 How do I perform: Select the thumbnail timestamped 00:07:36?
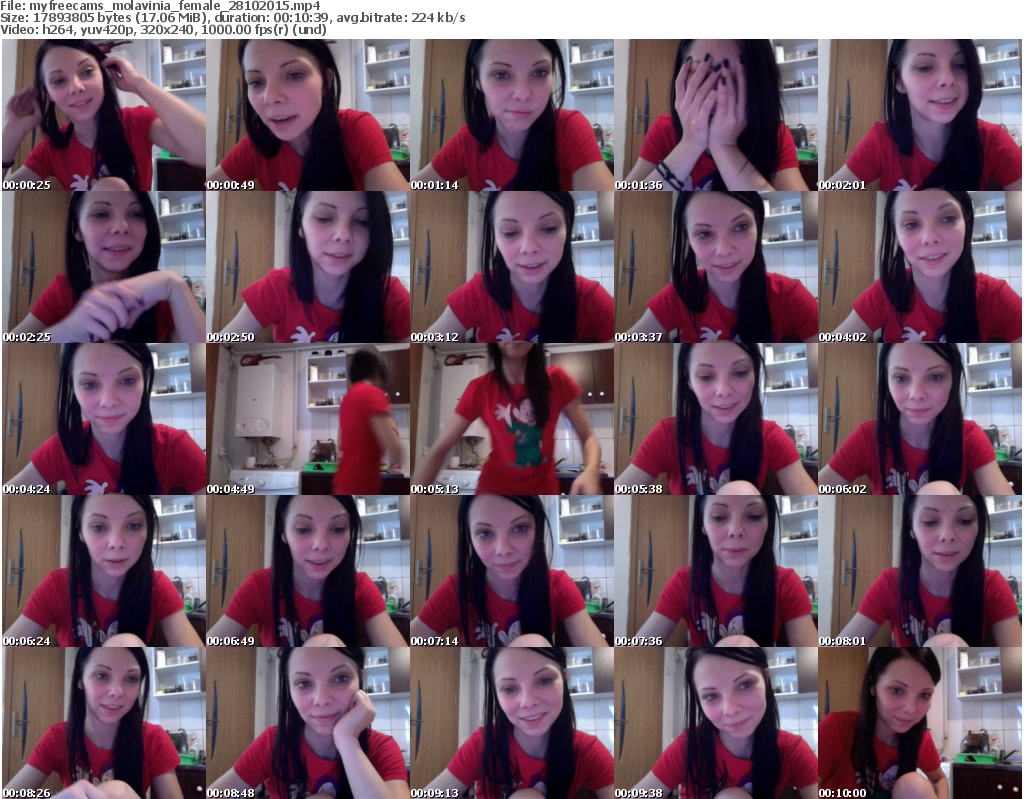[716, 571]
